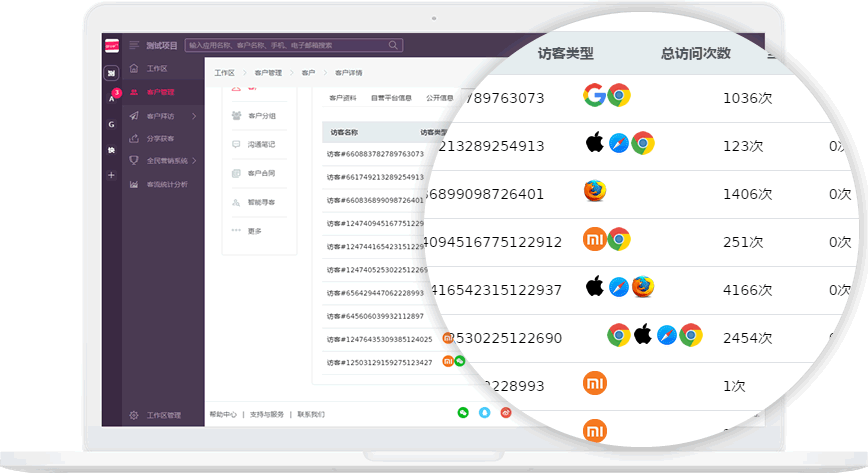The width and height of the screenshot is (868, 473).
Task: Select 客户管理 in the left sidebar
Action: coord(160,92)
